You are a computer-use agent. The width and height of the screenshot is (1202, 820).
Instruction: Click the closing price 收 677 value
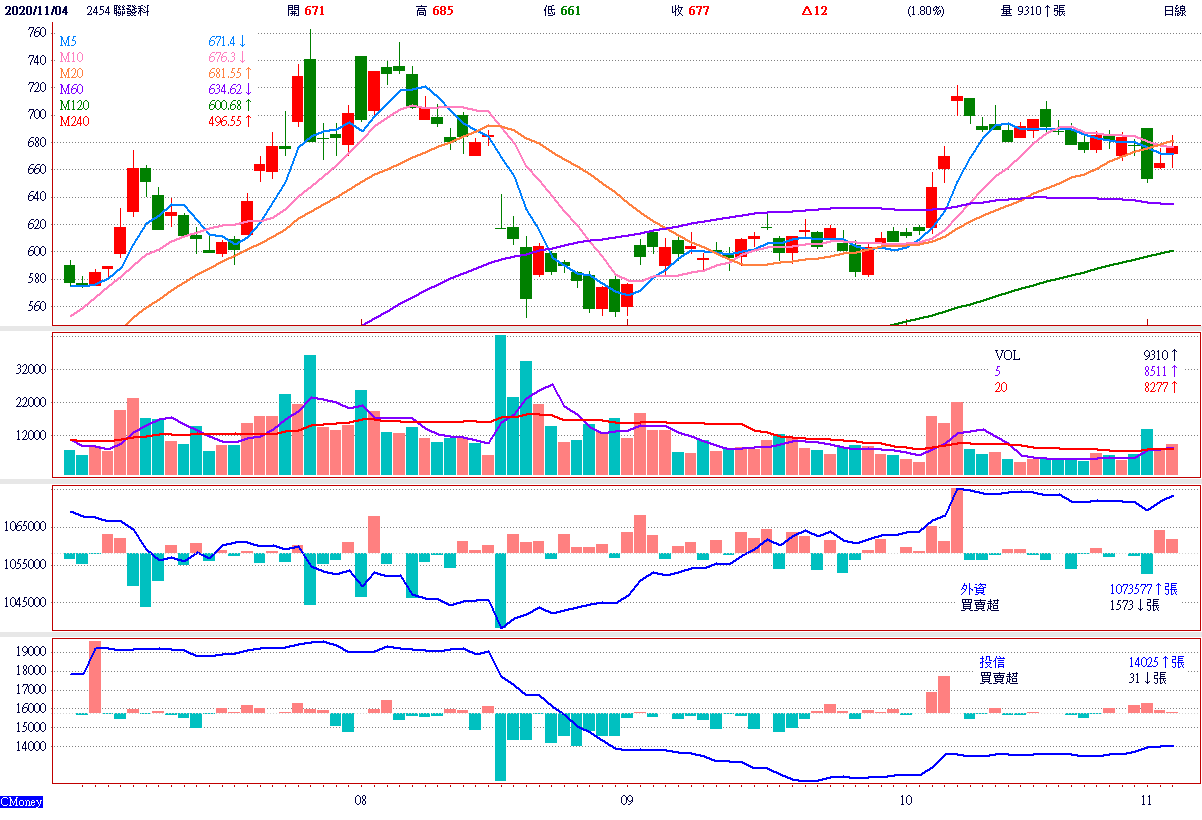click(x=690, y=11)
